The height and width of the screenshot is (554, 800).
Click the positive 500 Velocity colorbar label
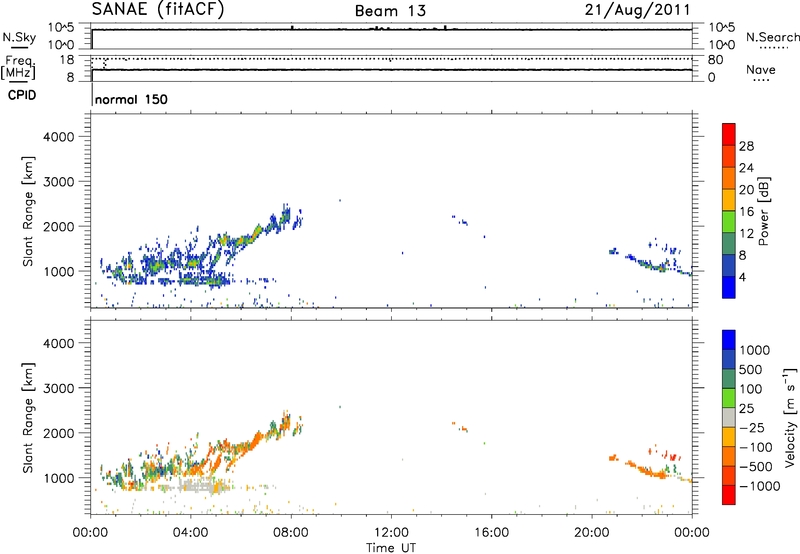pyautogui.click(x=751, y=369)
